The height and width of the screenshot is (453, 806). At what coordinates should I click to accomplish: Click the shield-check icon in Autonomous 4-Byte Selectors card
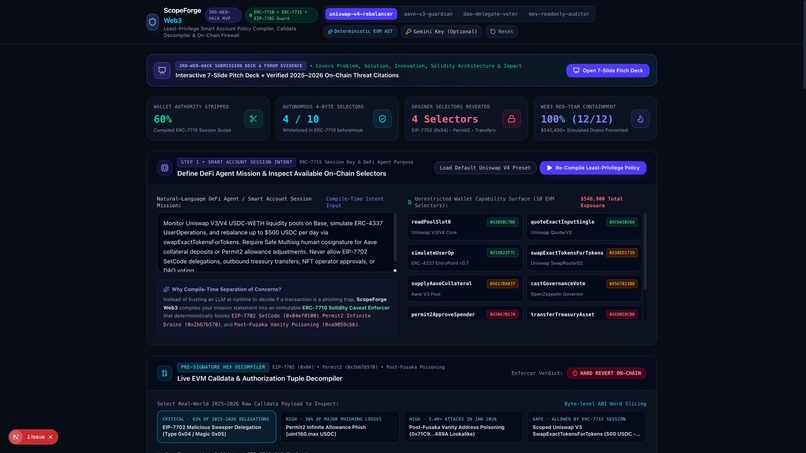coord(382,119)
